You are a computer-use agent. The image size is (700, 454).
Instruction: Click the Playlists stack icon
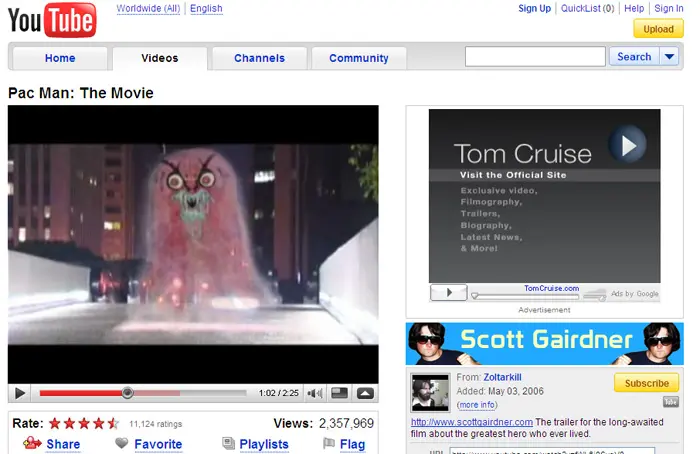tap(228, 443)
